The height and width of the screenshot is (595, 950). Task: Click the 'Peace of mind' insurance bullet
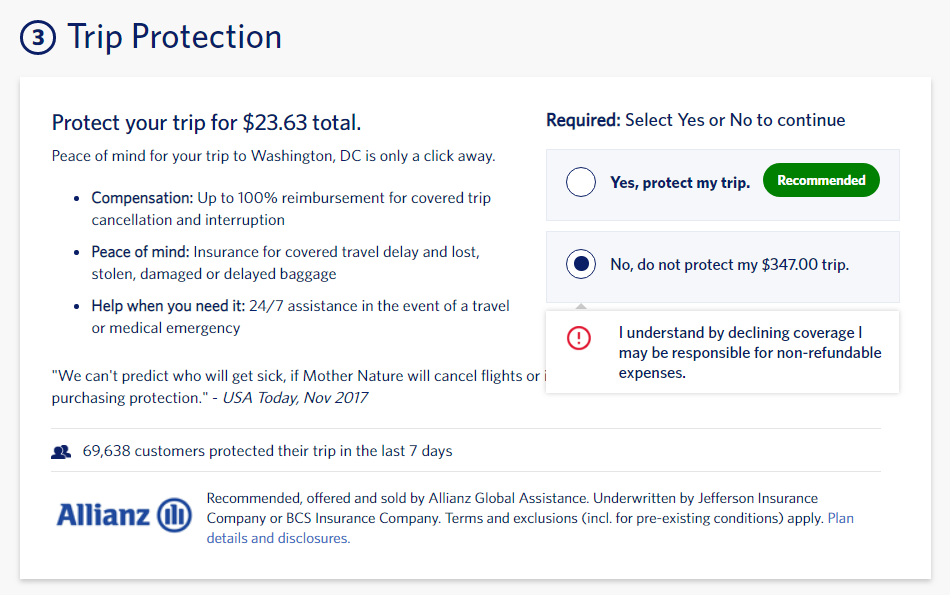coord(285,263)
